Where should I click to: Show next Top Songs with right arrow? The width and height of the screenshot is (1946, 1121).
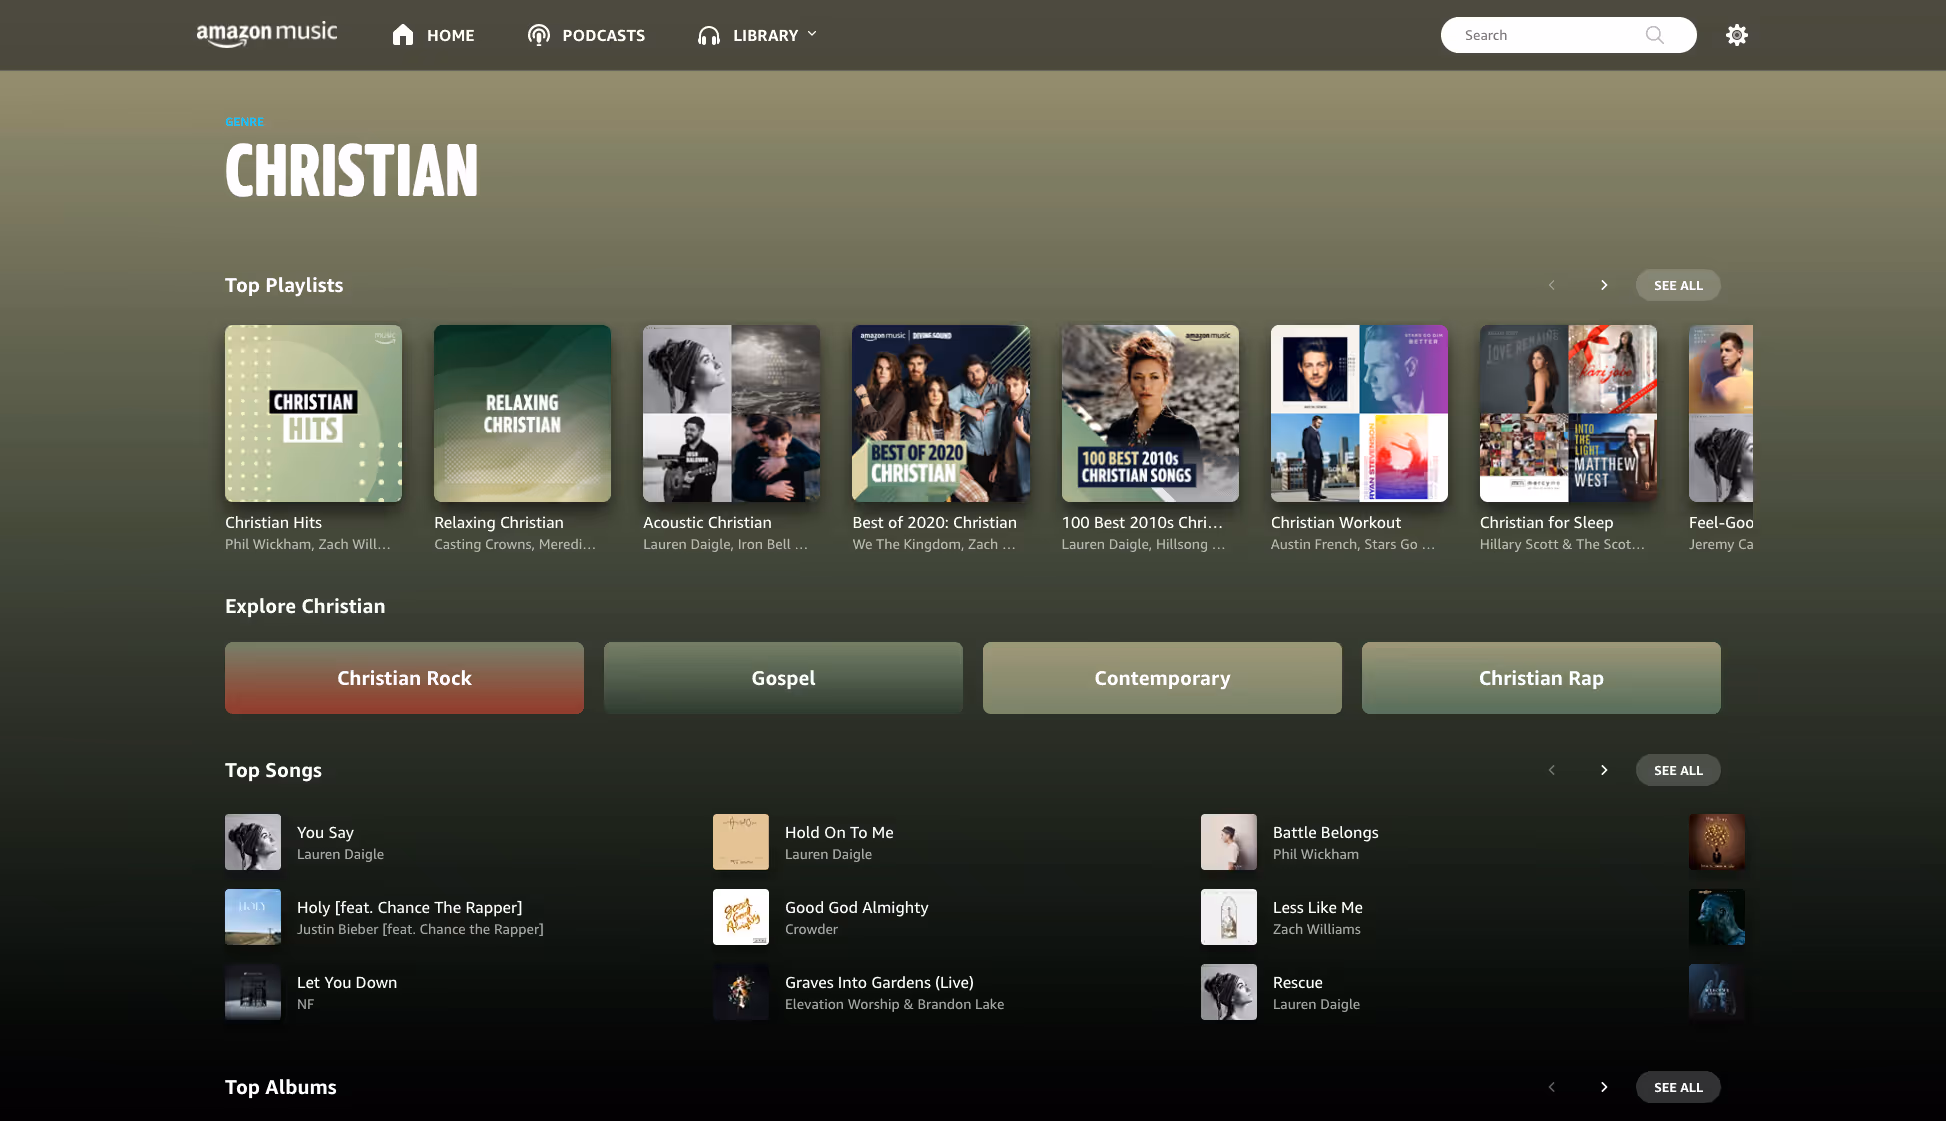pos(1604,770)
